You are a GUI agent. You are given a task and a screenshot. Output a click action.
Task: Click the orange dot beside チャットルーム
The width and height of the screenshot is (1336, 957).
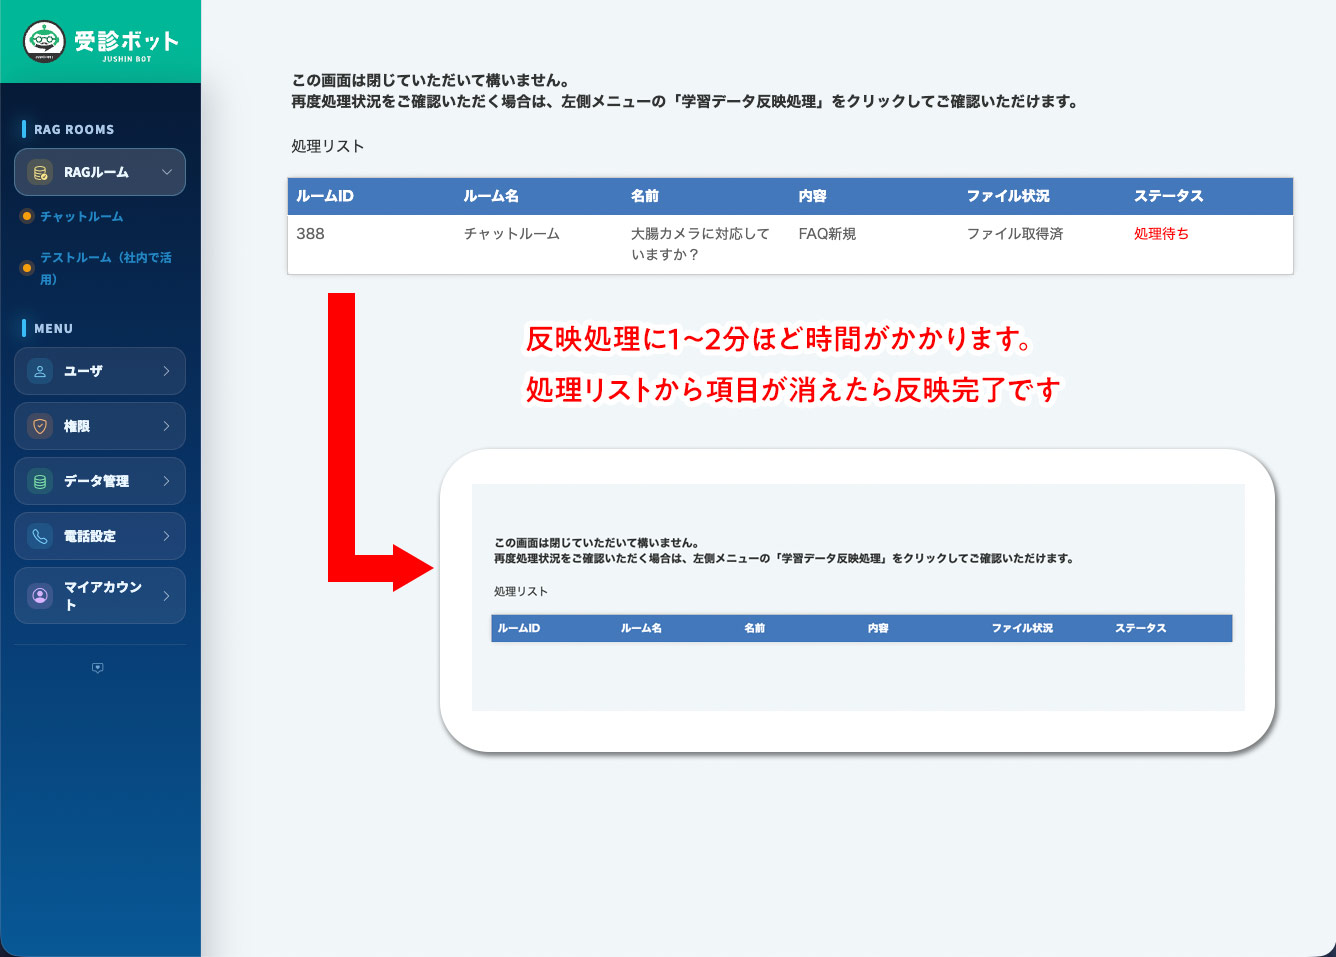click(27, 216)
